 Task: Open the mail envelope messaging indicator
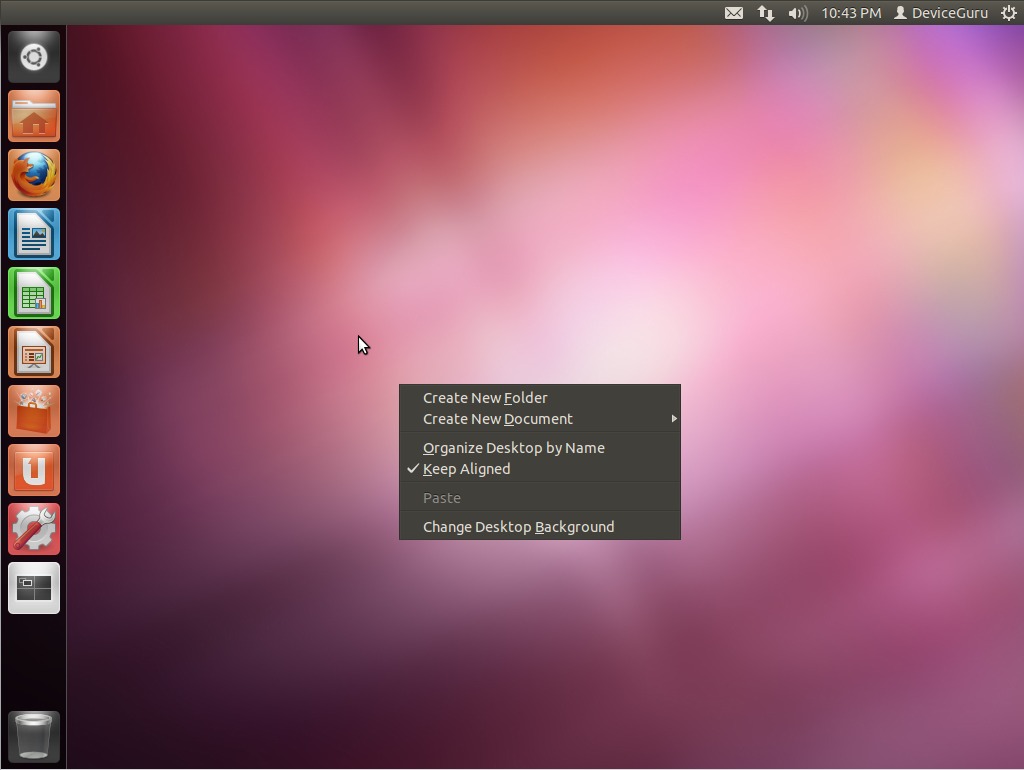click(x=733, y=13)
